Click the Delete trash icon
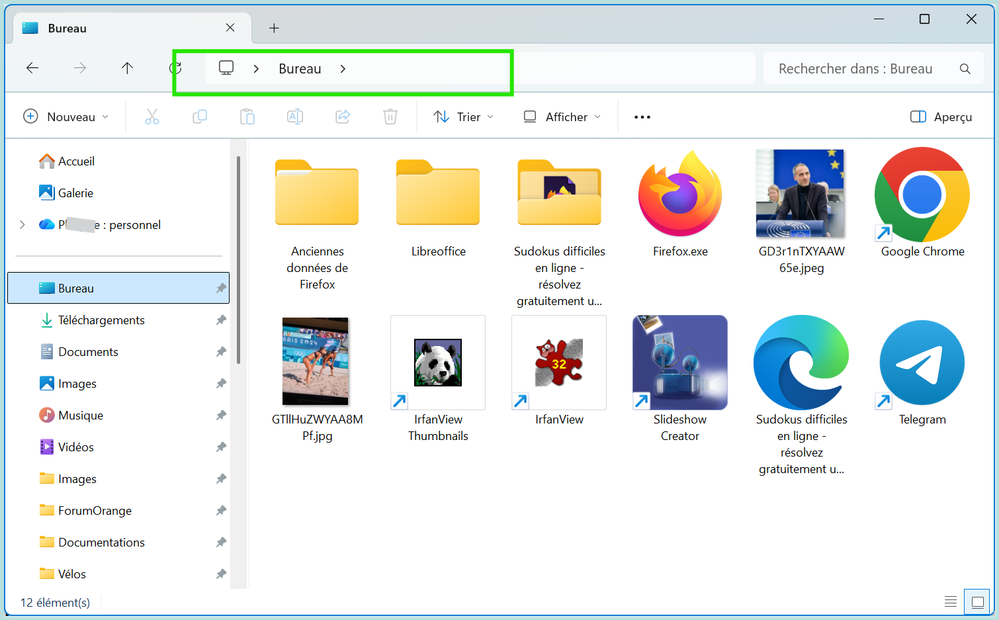The image size is (999, 620). click(x=390, y=117)
